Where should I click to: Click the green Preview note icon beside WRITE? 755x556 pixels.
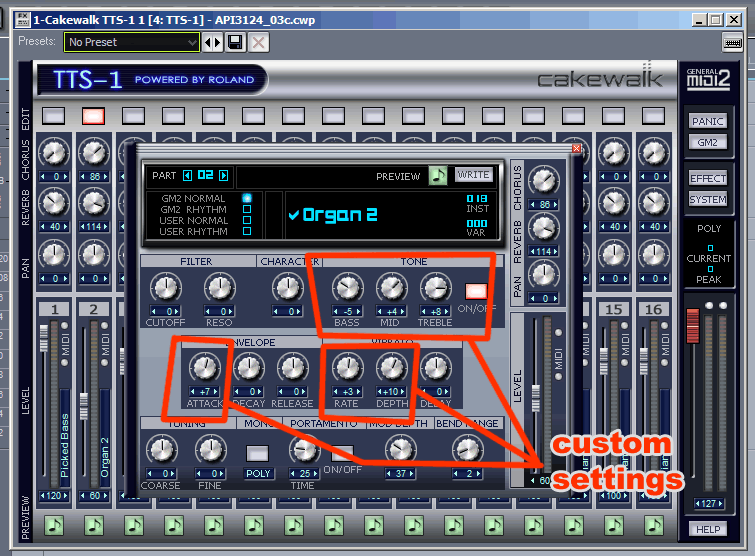(438, 175)
